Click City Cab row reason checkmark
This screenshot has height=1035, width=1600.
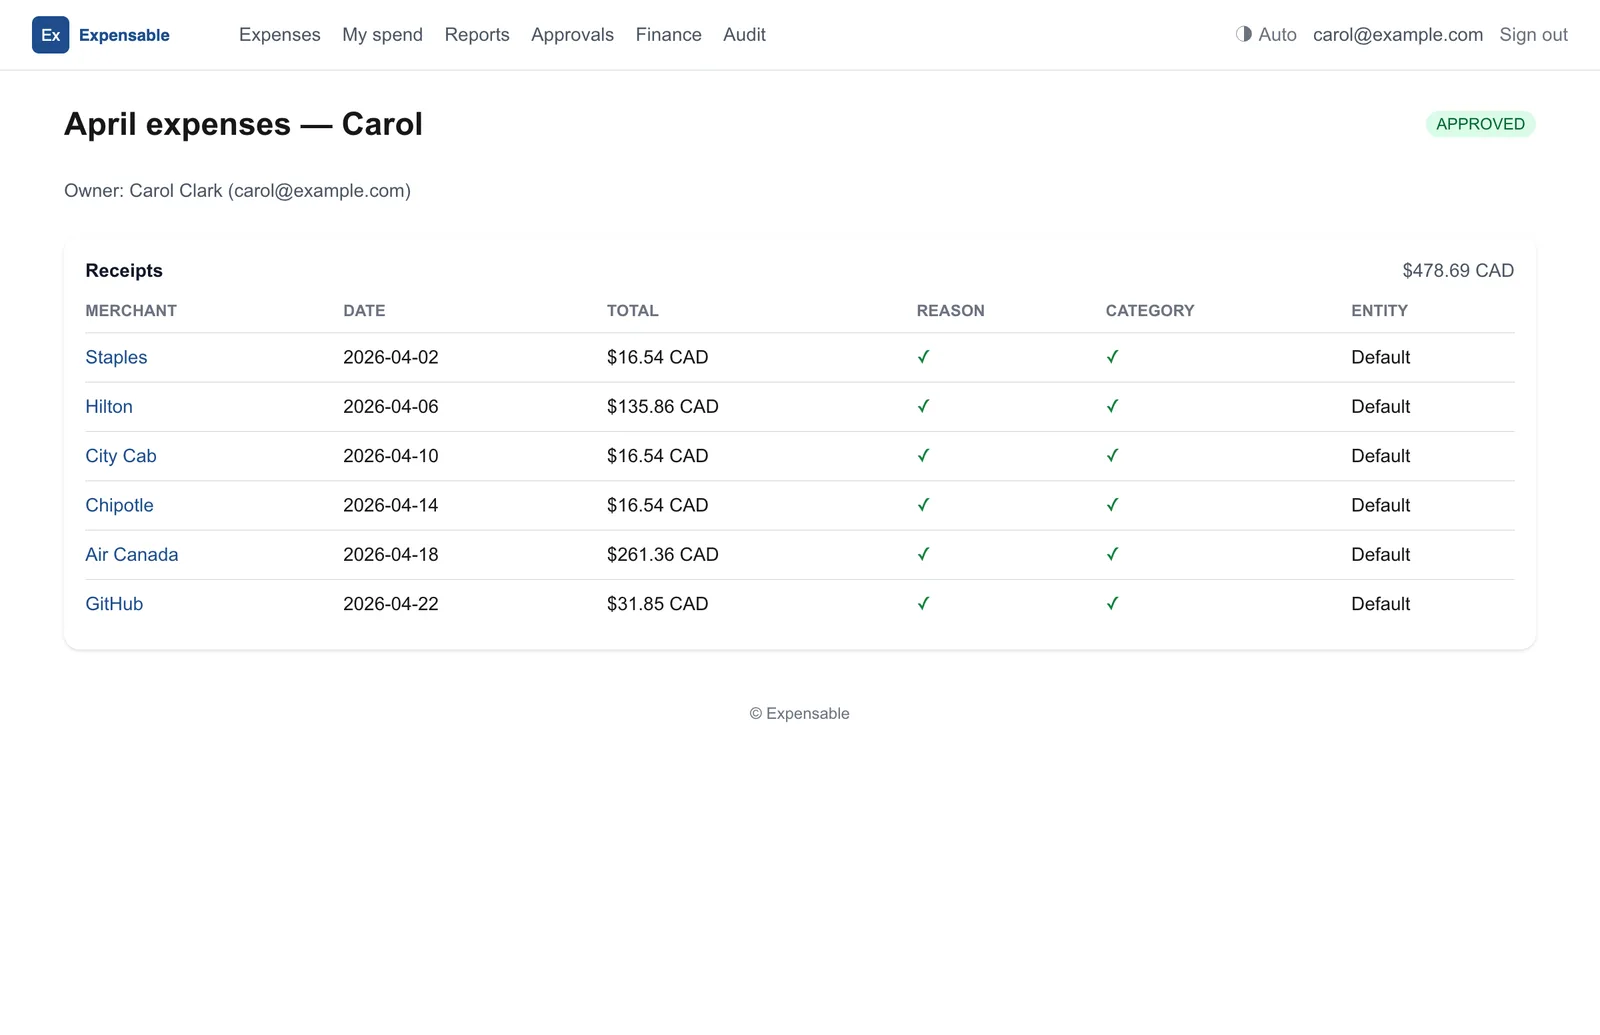924,456
